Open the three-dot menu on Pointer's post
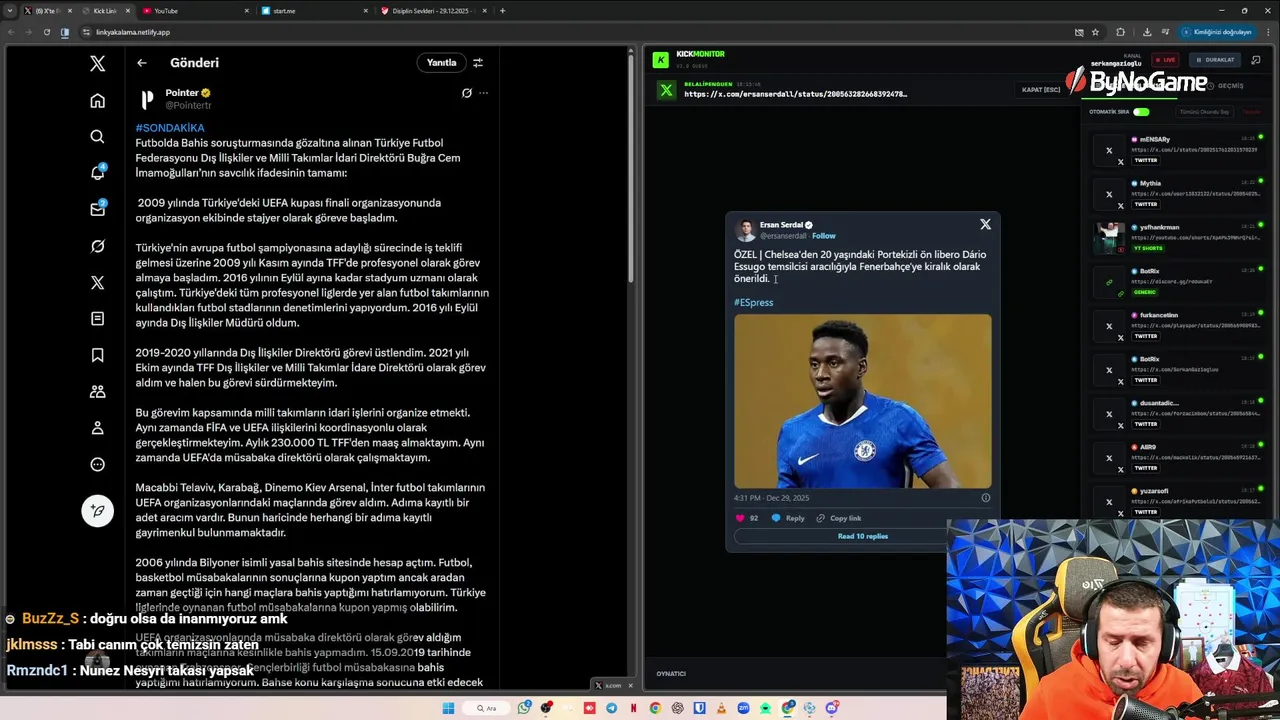 pyautogui.click(x=483, y=93)
